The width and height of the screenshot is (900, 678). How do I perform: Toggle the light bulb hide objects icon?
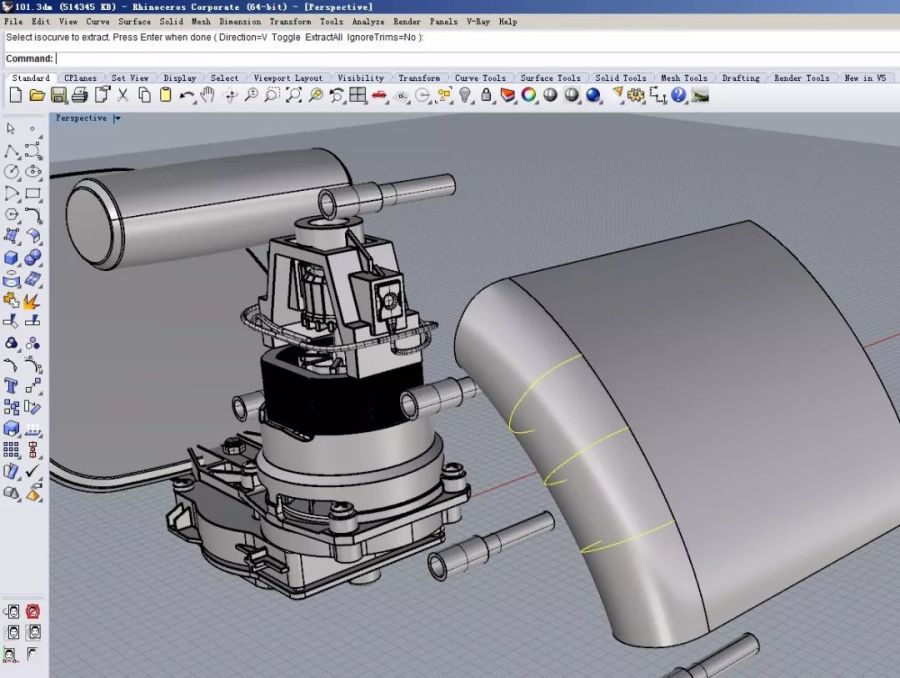click(465, 95)
